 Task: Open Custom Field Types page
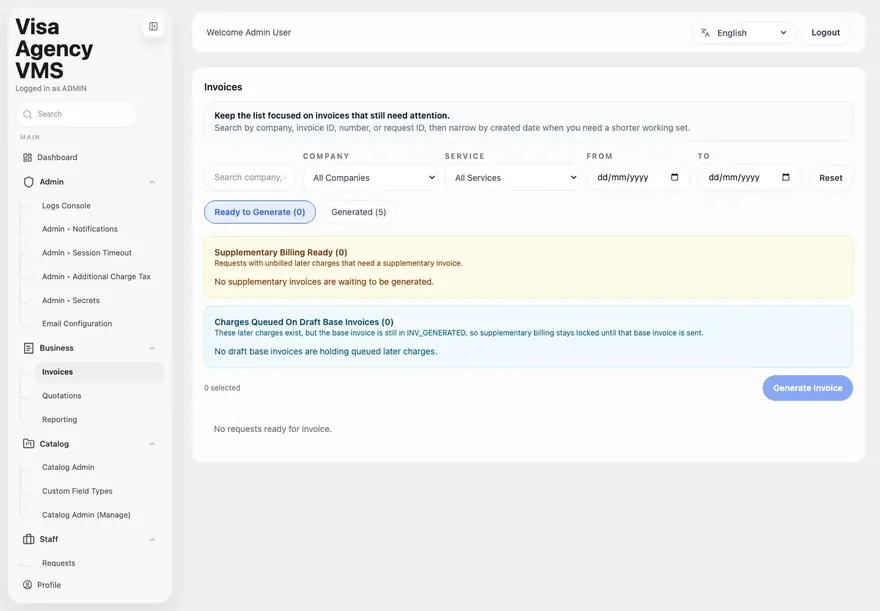pyautogui.click(x=77, y=491)
